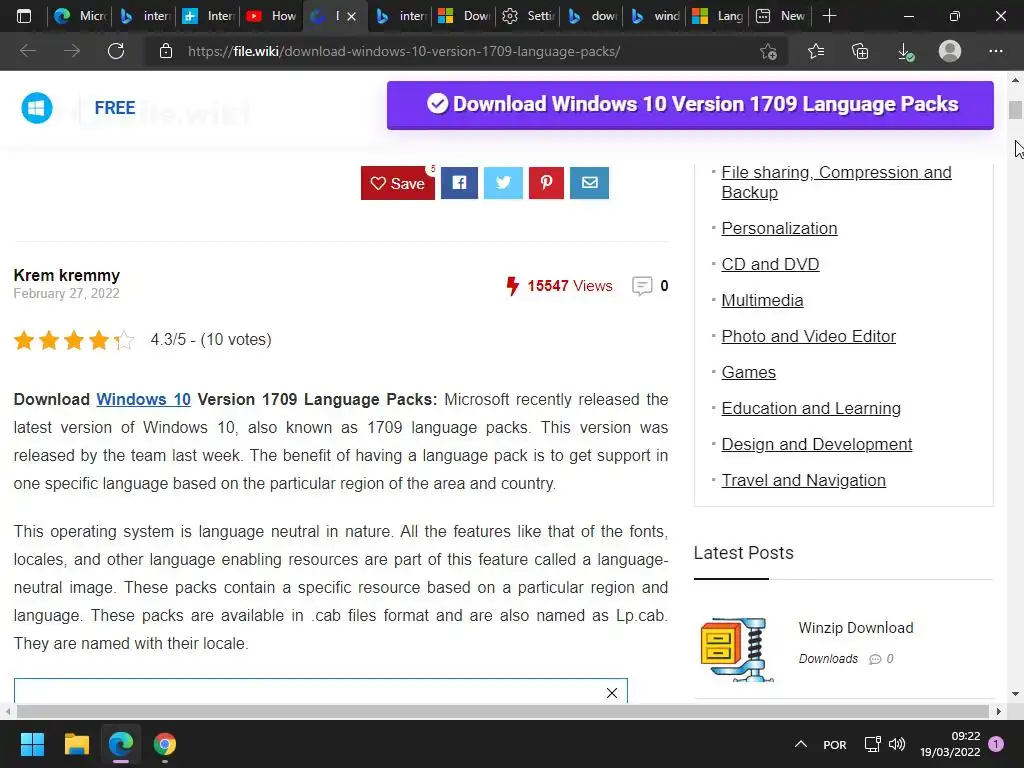Open File Explorer from the taskbar
The image size is (1024, 768).
(x=76, y=744)
